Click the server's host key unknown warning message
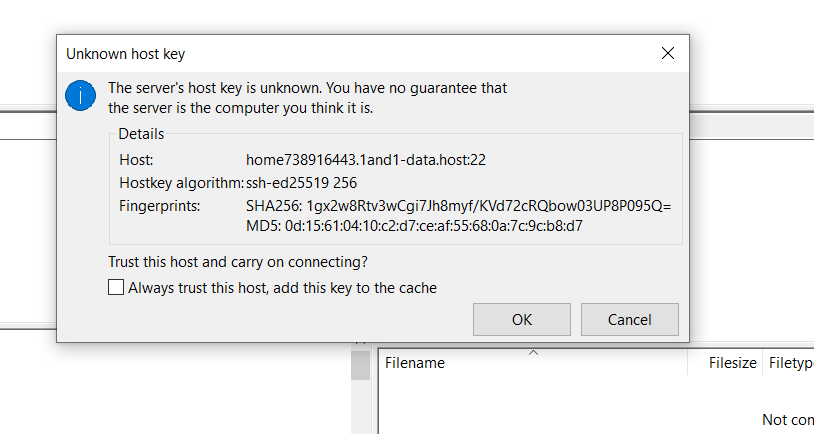The image size is (814, 434). 307,98
